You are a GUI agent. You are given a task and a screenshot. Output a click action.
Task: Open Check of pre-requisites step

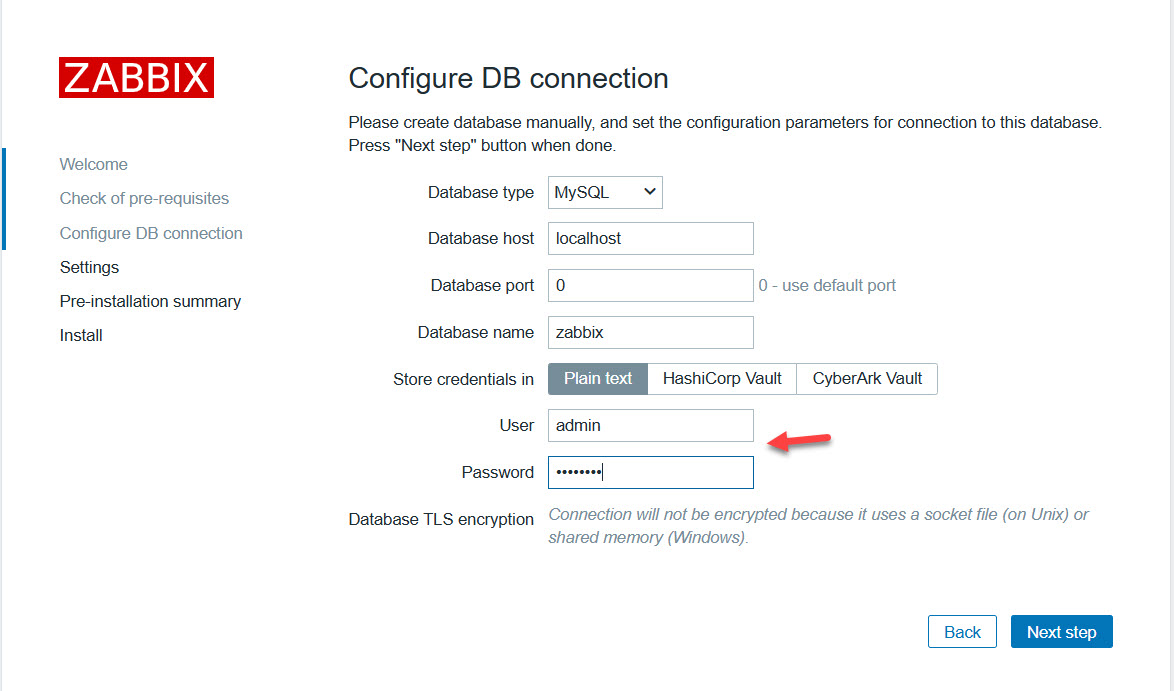click(144, 198)
